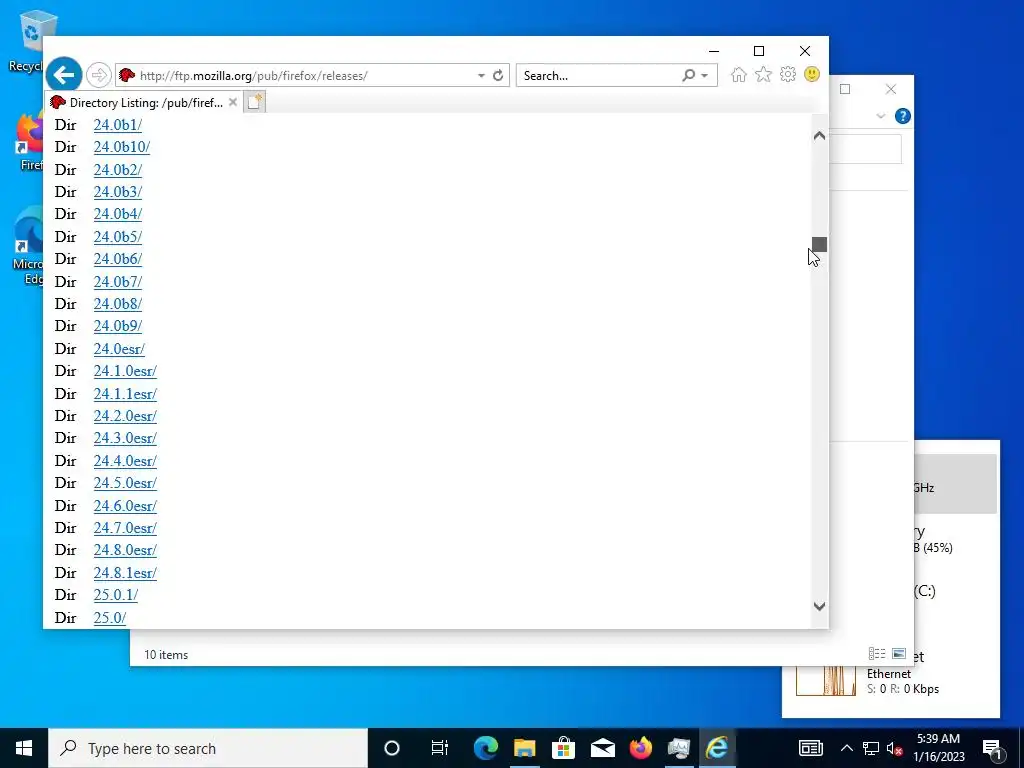1024x768 pixels.
Task: Click the muted volume tray icon
Action: click(895, 748)
